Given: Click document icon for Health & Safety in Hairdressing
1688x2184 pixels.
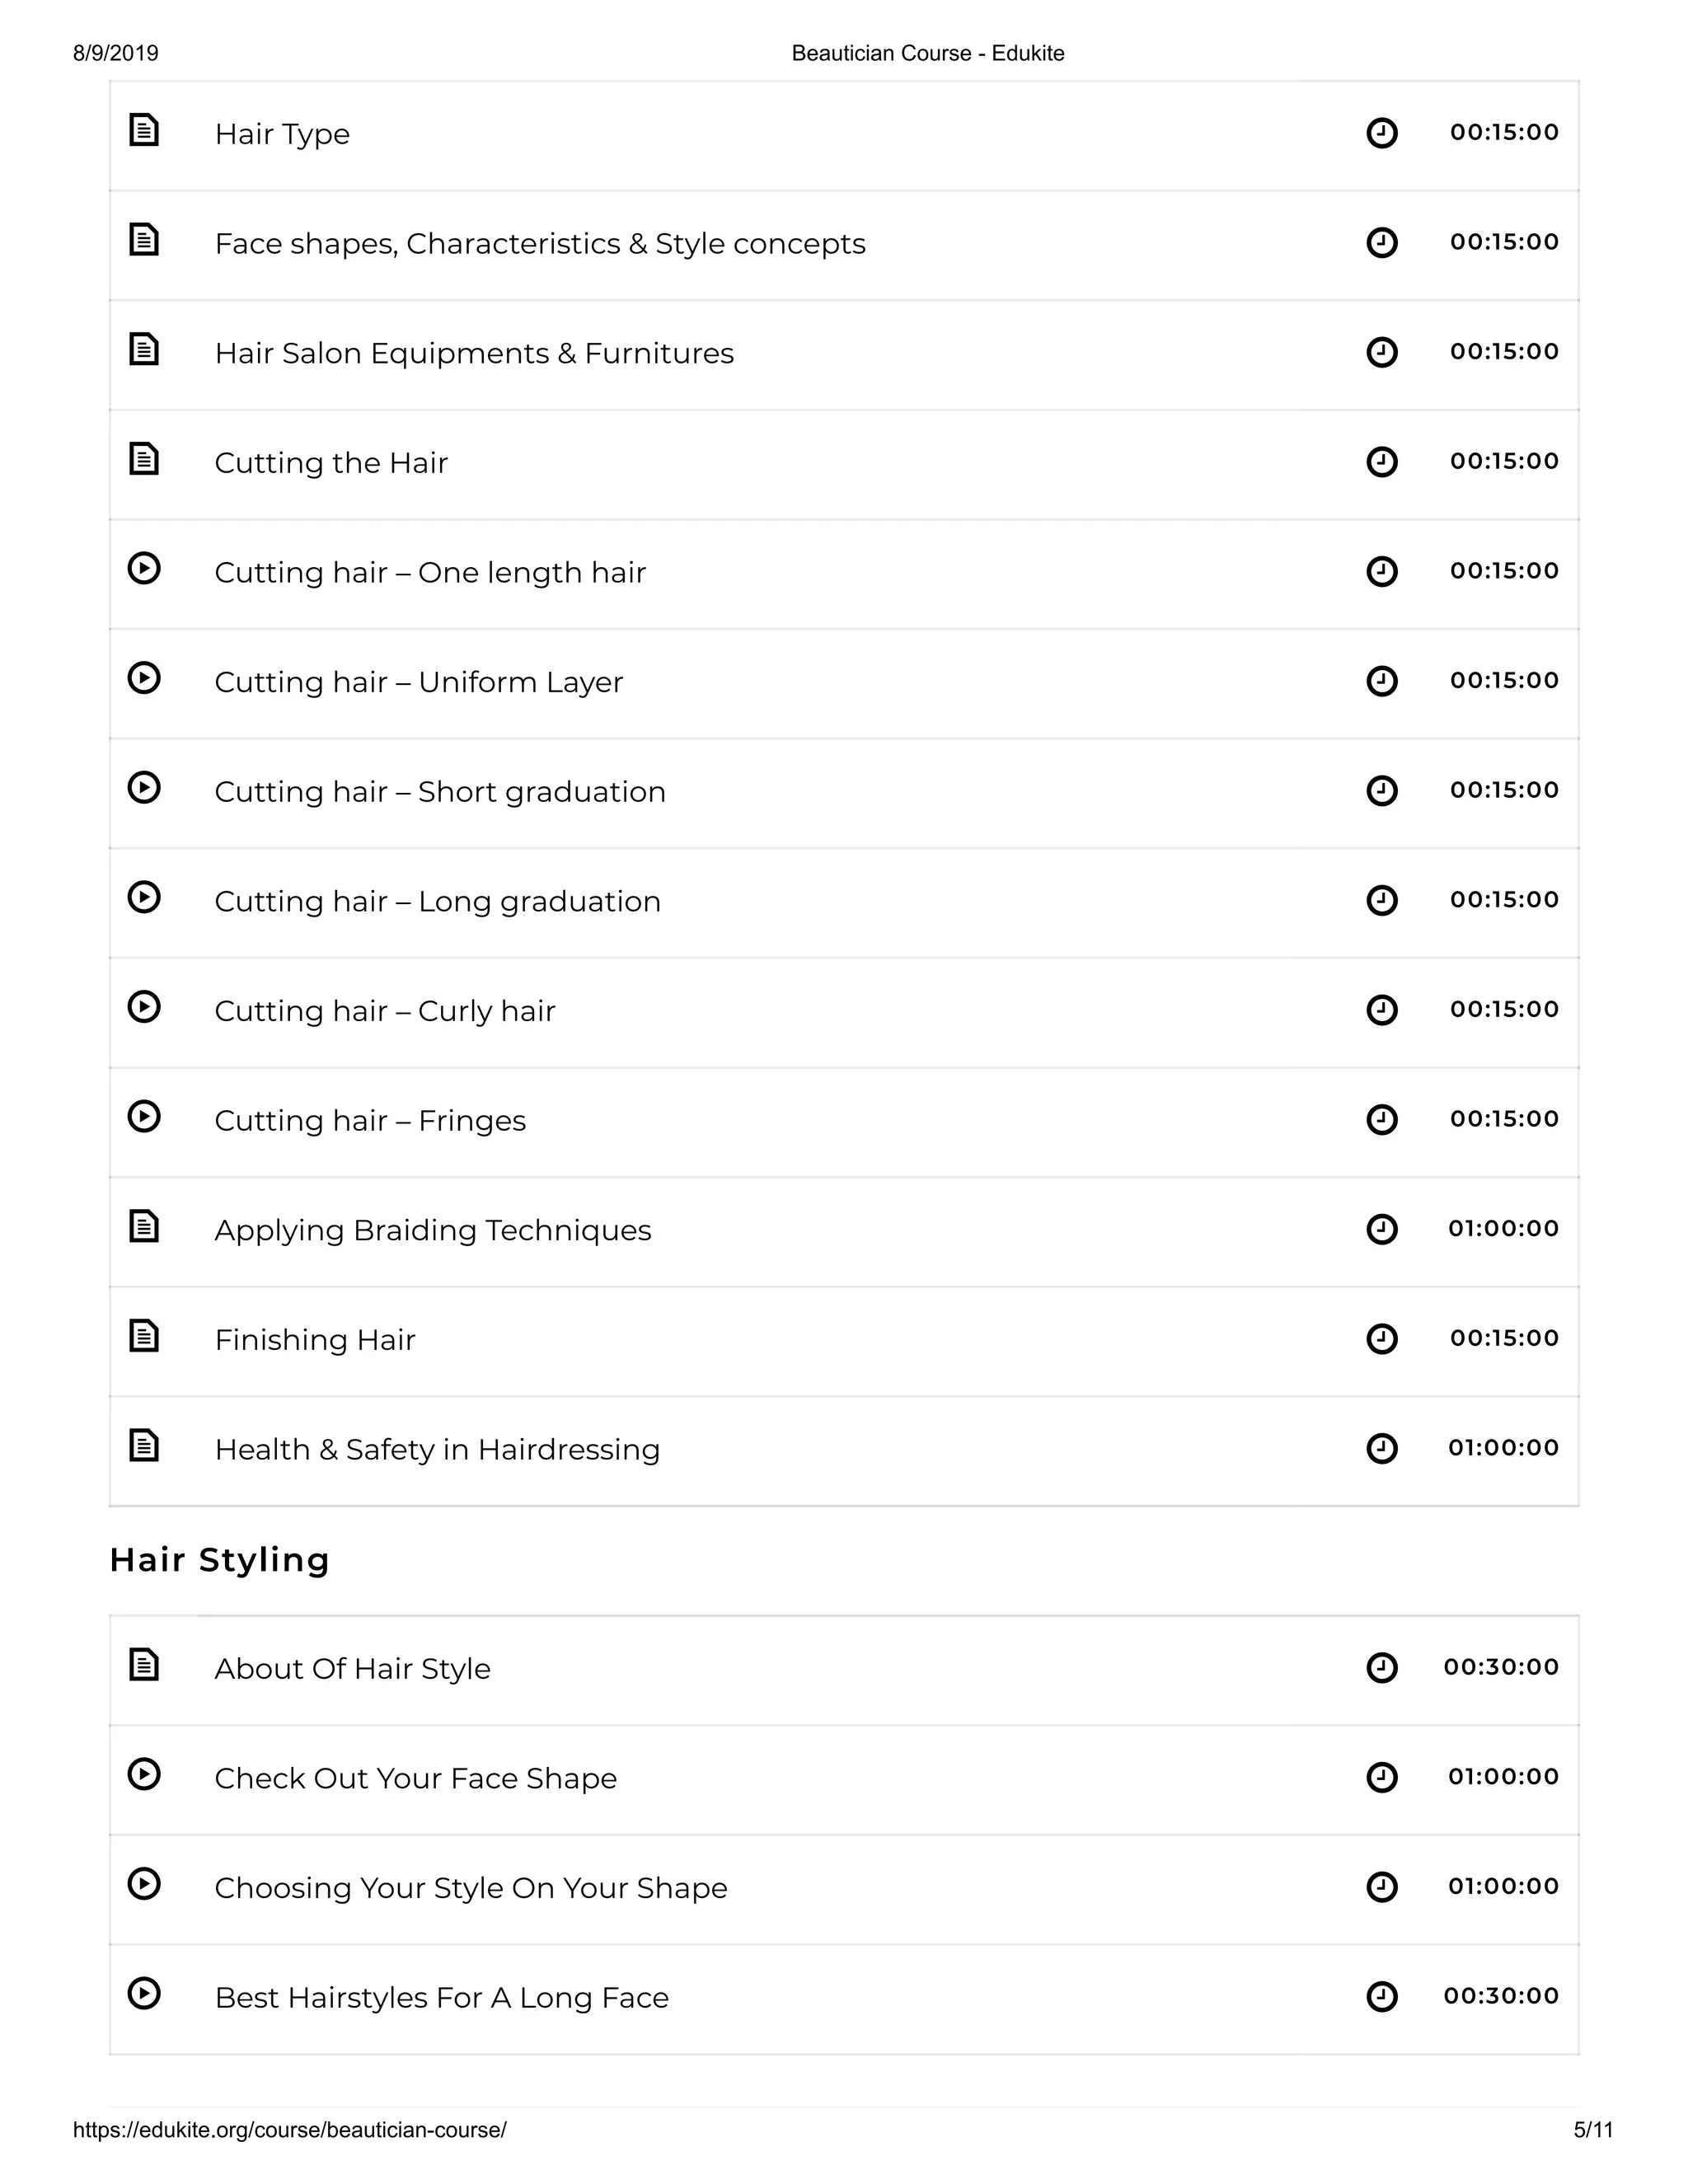Looking at the screenshot, I should coord(144,1445).
